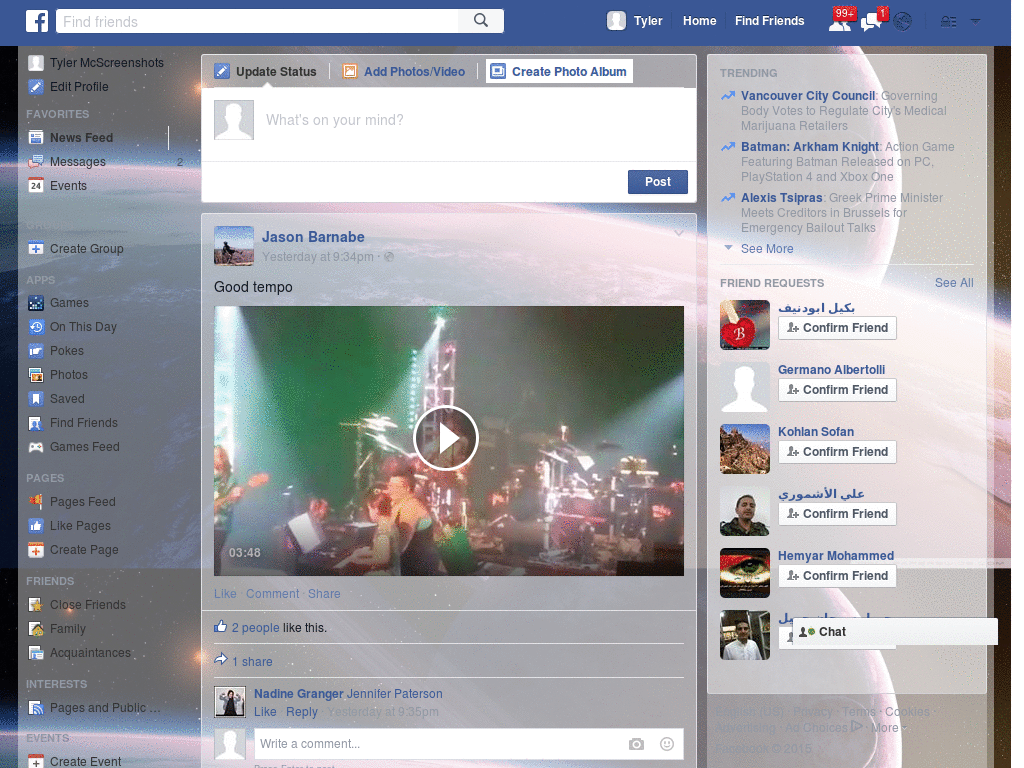Open the emoji smiley picker in comment box

point(667,744)
